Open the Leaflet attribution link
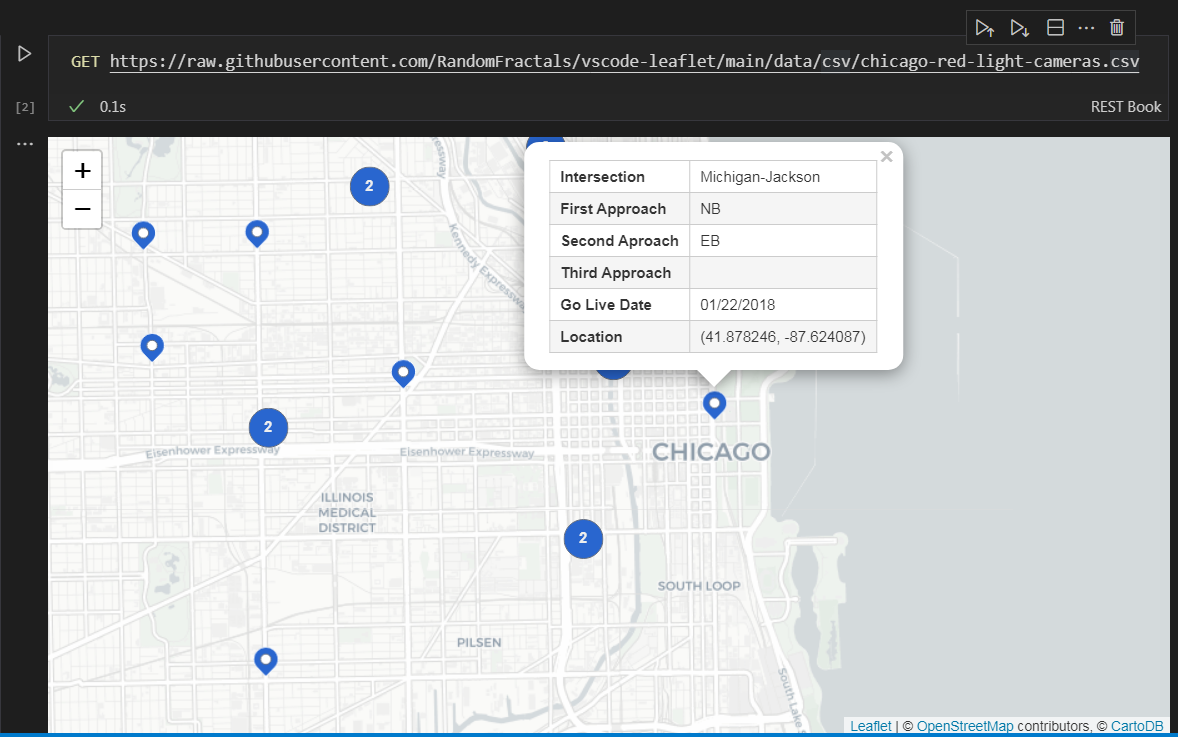This screenshot has width=1178, height=737. (870, 726)
